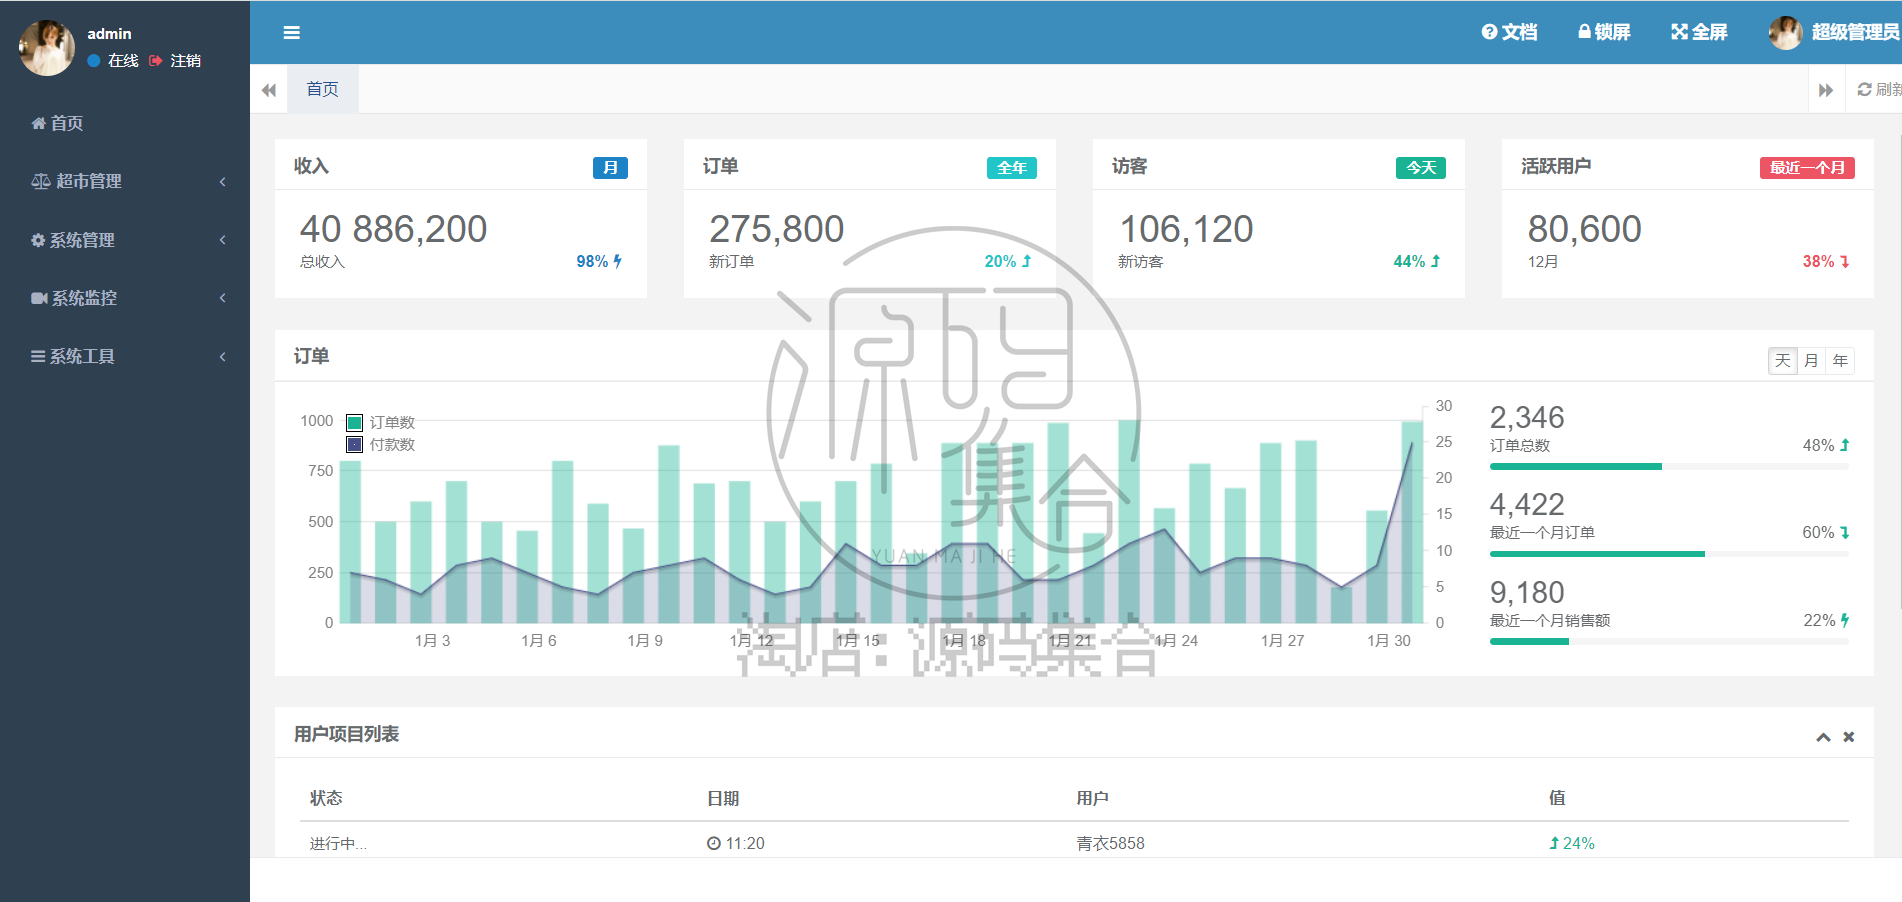The image size is (1902, 902).
Task: Open the 系统工具 sidebar menu
Action: 125,356
